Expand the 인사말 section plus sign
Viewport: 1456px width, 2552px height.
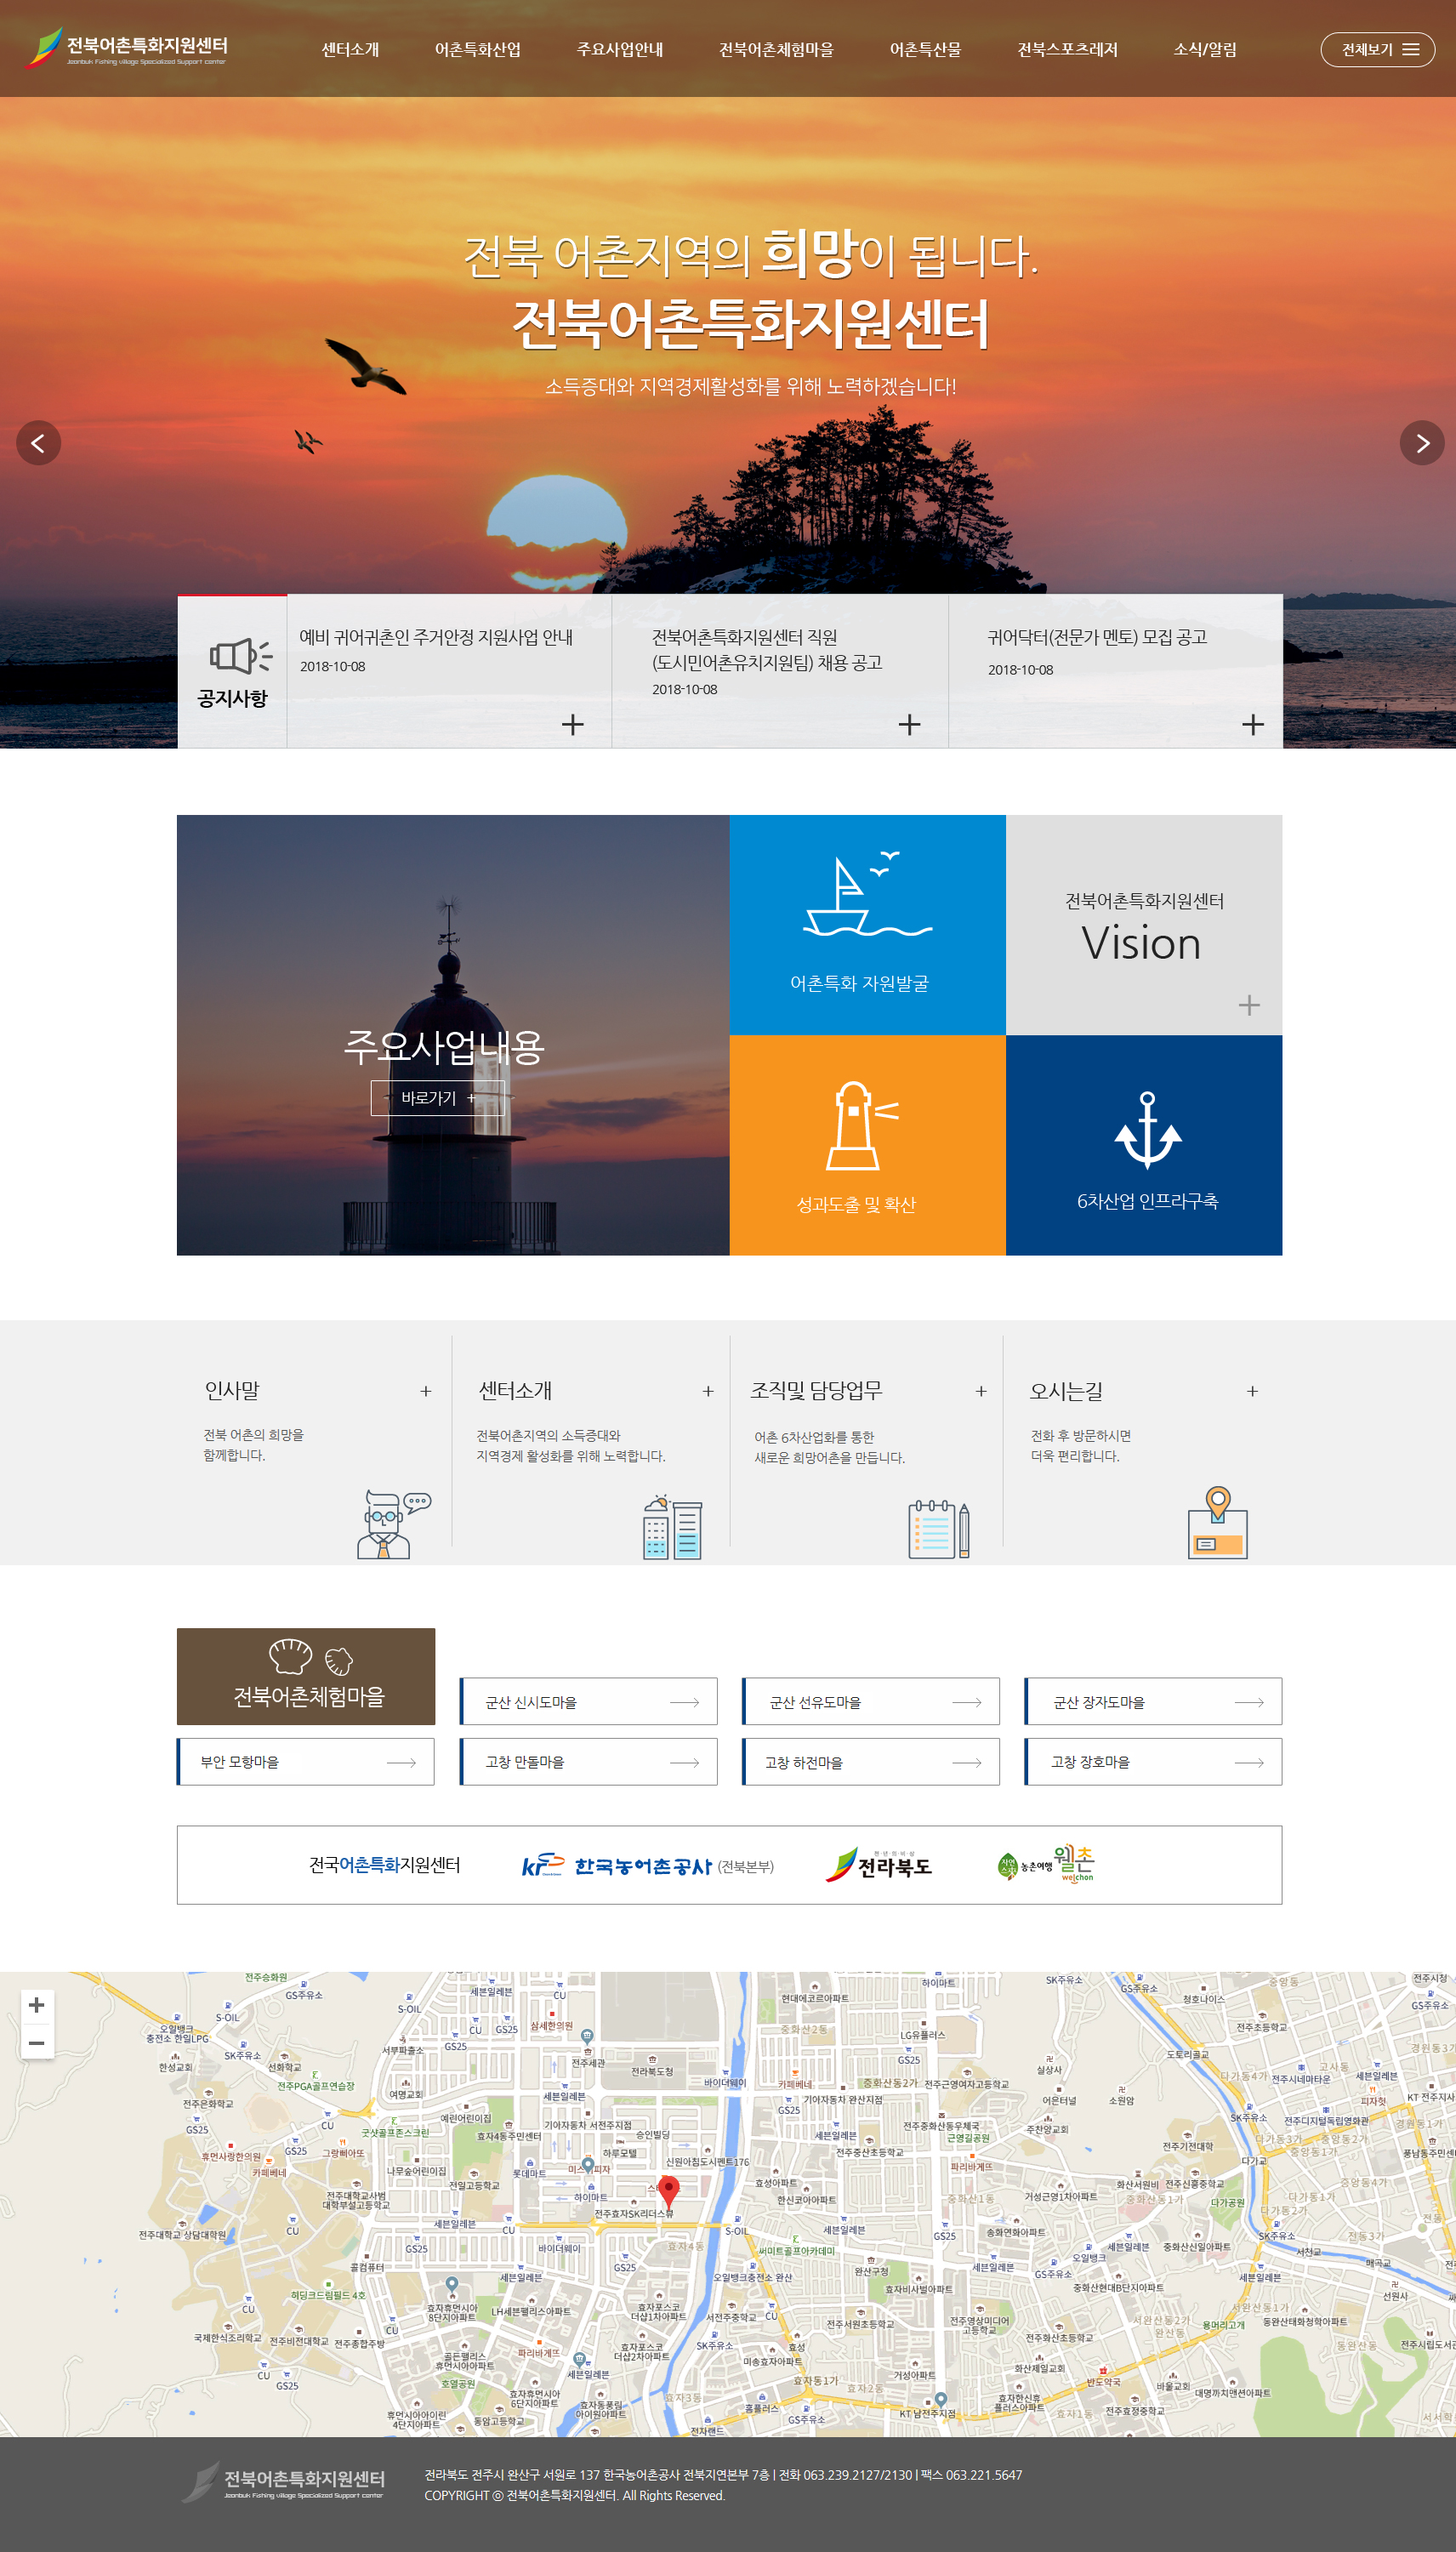(425, 1391)
